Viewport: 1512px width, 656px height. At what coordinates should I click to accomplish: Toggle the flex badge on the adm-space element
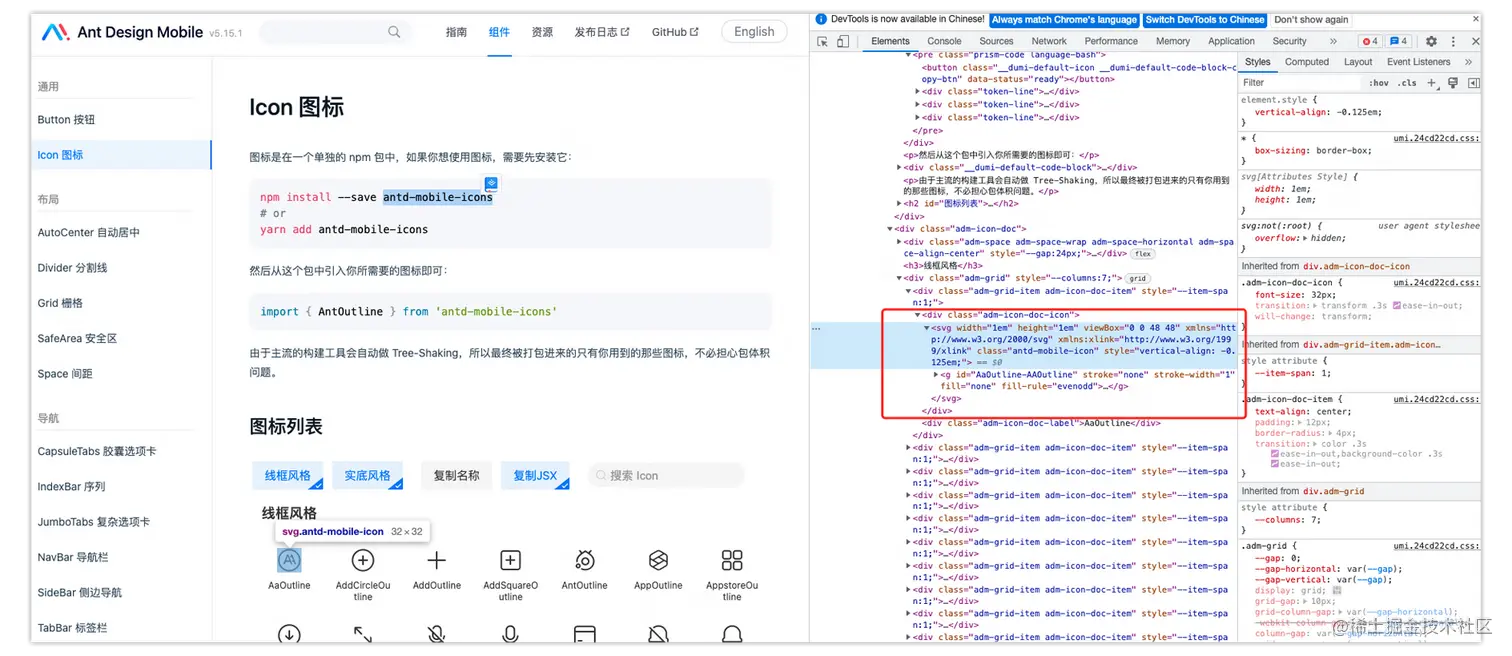click(1143, 254)
